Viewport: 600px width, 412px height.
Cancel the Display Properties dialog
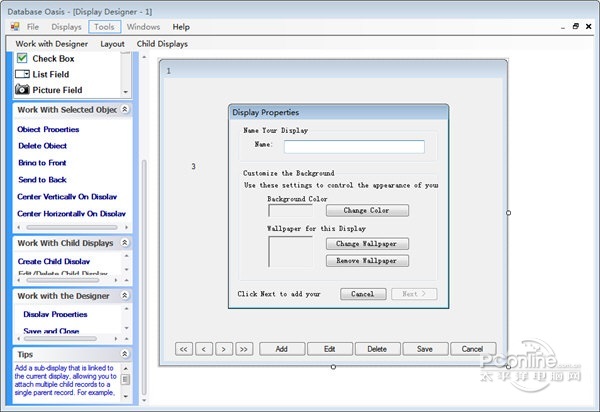[x=363, y=294]
